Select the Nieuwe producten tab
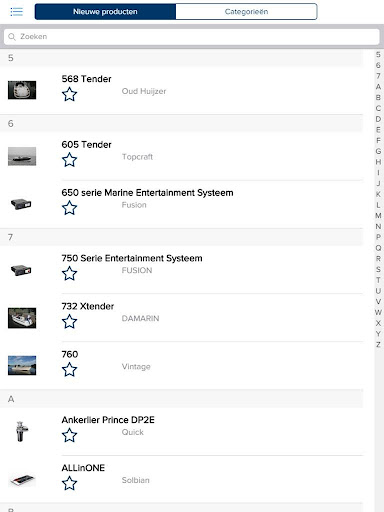Image resolution: width=384 pixels, height=512 pixels. [x=105, y=12]
